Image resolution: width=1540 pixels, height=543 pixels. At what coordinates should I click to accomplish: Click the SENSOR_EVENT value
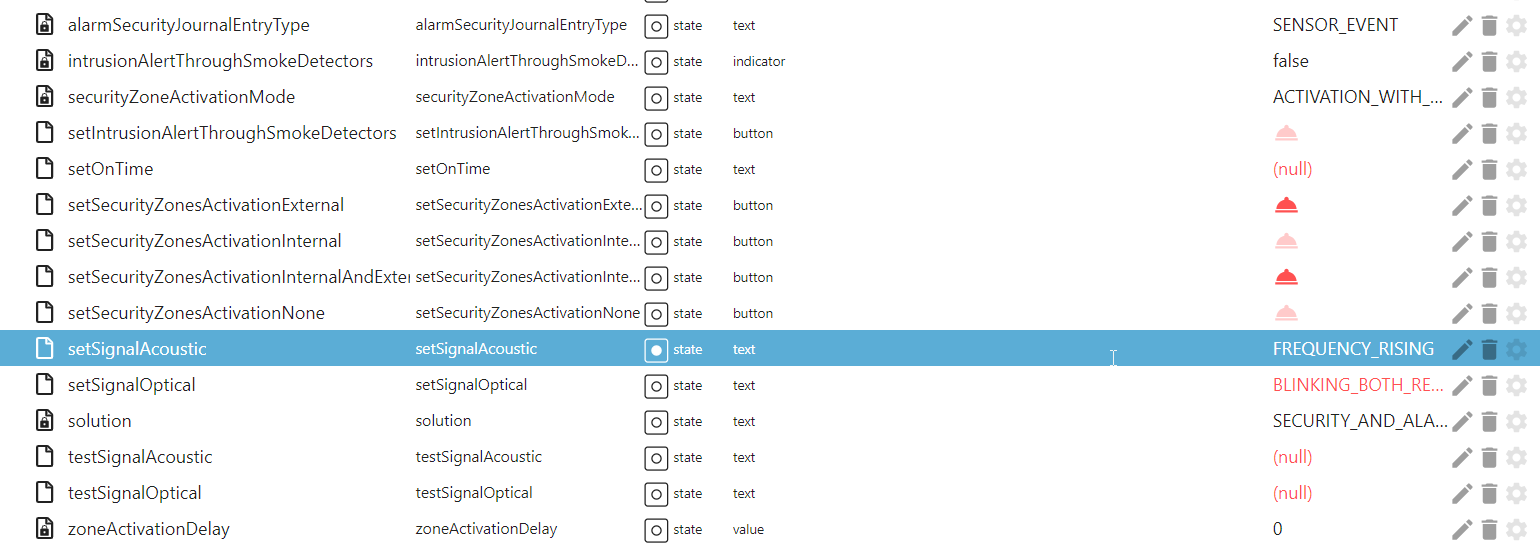click(x=1335, y=25)
